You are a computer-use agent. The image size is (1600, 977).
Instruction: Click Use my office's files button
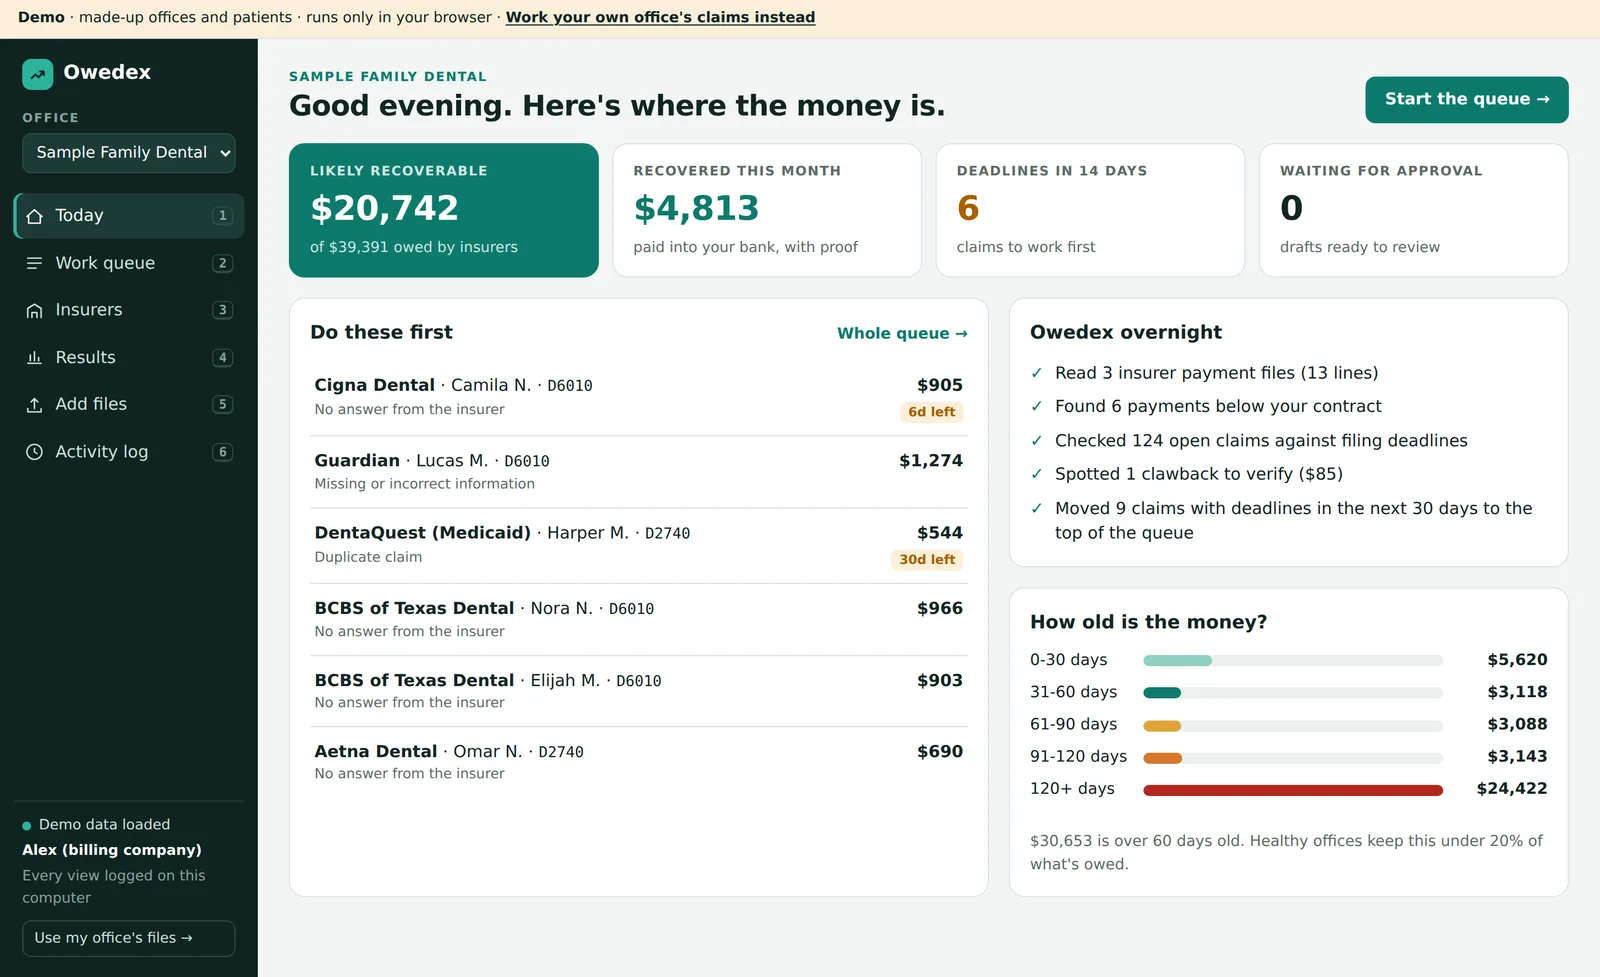(x=129, y=938)
